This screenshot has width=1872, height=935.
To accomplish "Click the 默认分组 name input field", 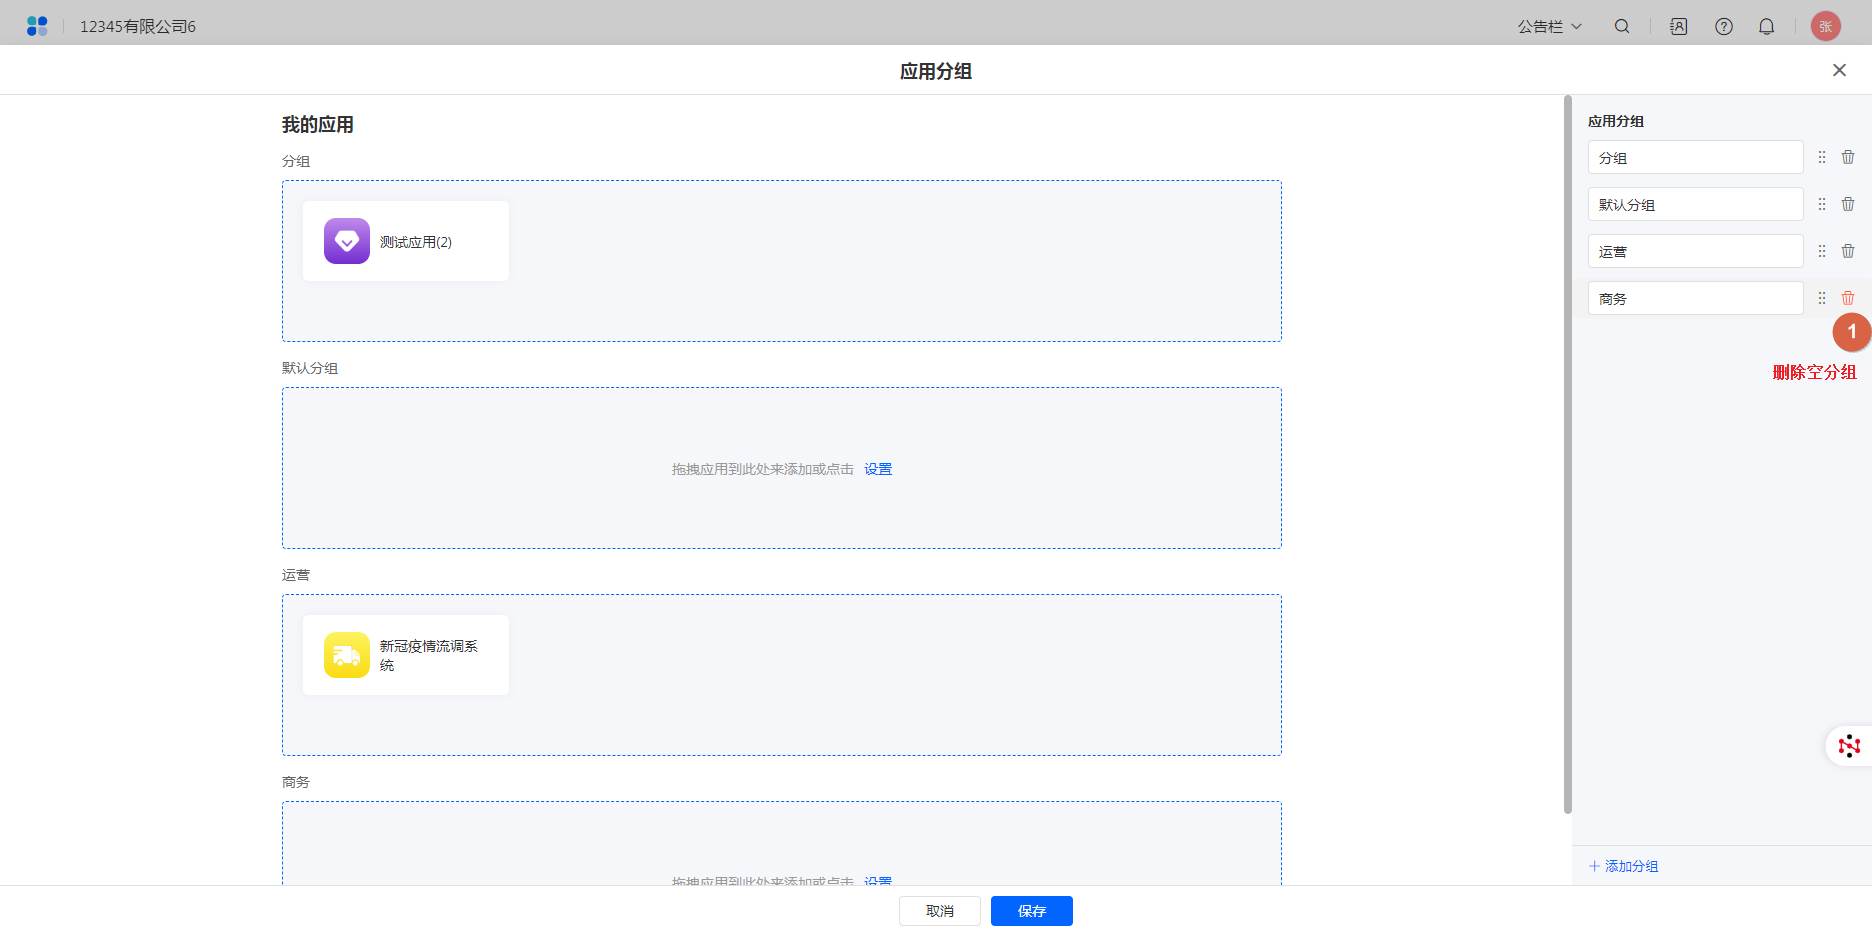I will pos(1695,204).
